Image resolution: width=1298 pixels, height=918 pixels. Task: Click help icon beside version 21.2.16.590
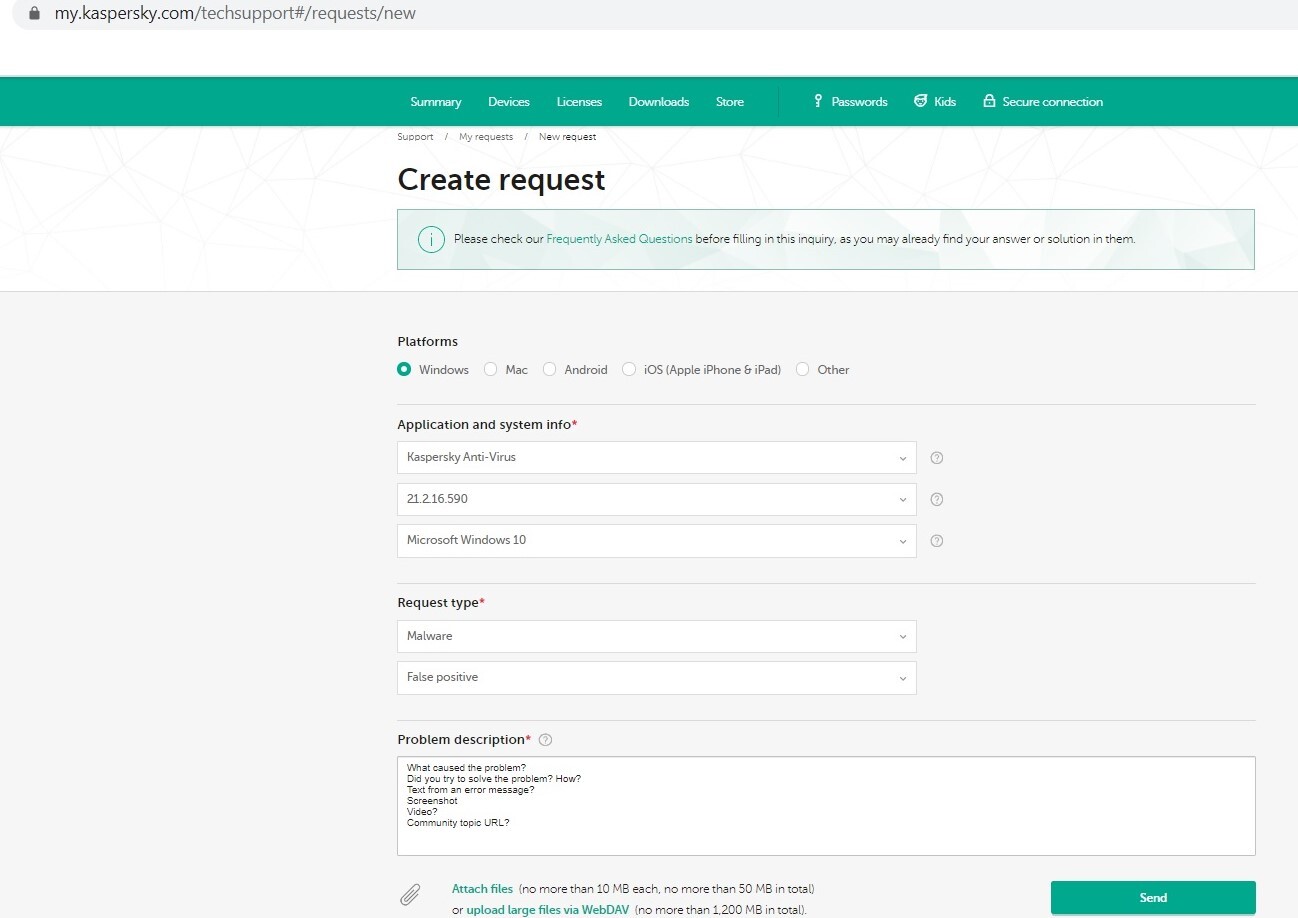937,499
